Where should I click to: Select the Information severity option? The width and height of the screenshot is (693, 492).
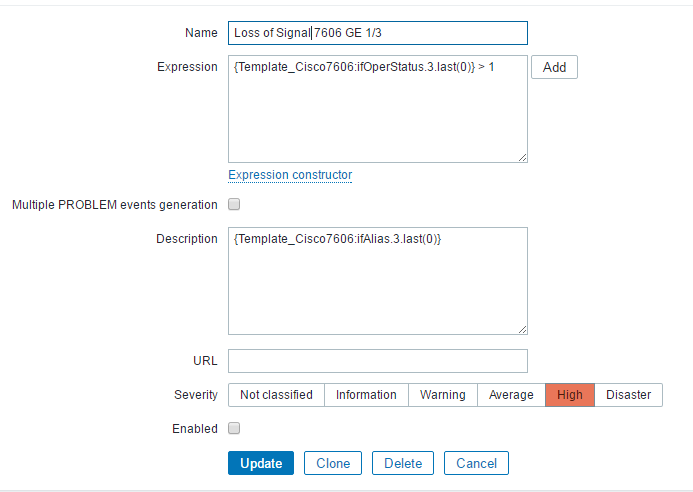click(366, 395)
